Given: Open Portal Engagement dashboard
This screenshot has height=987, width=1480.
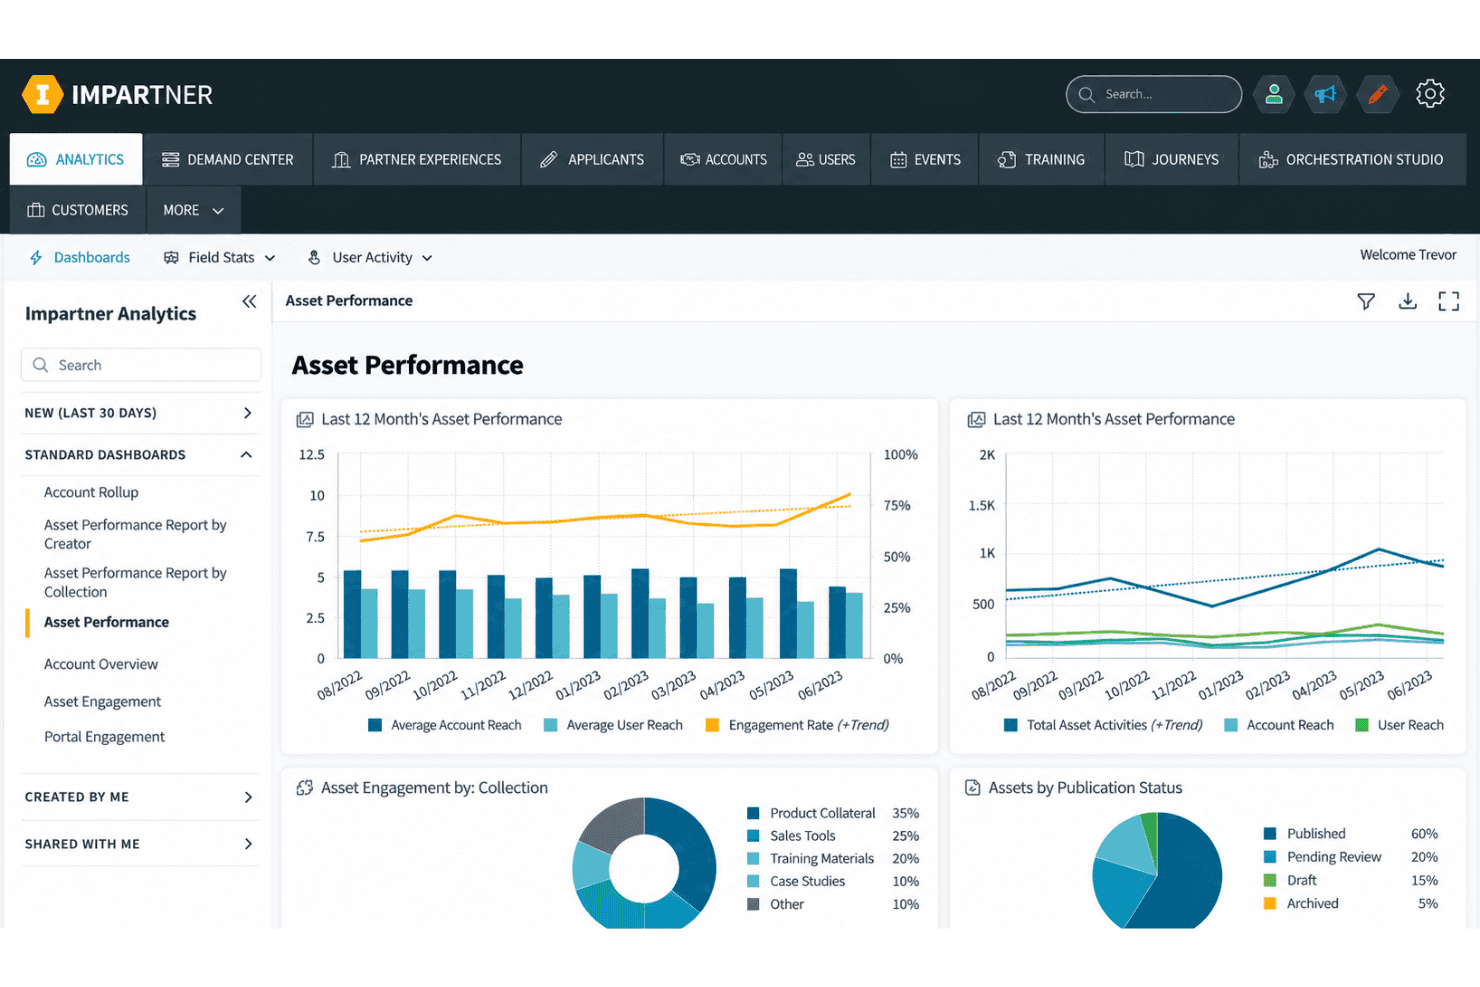Looking at the screenshot, I should 104,737.
